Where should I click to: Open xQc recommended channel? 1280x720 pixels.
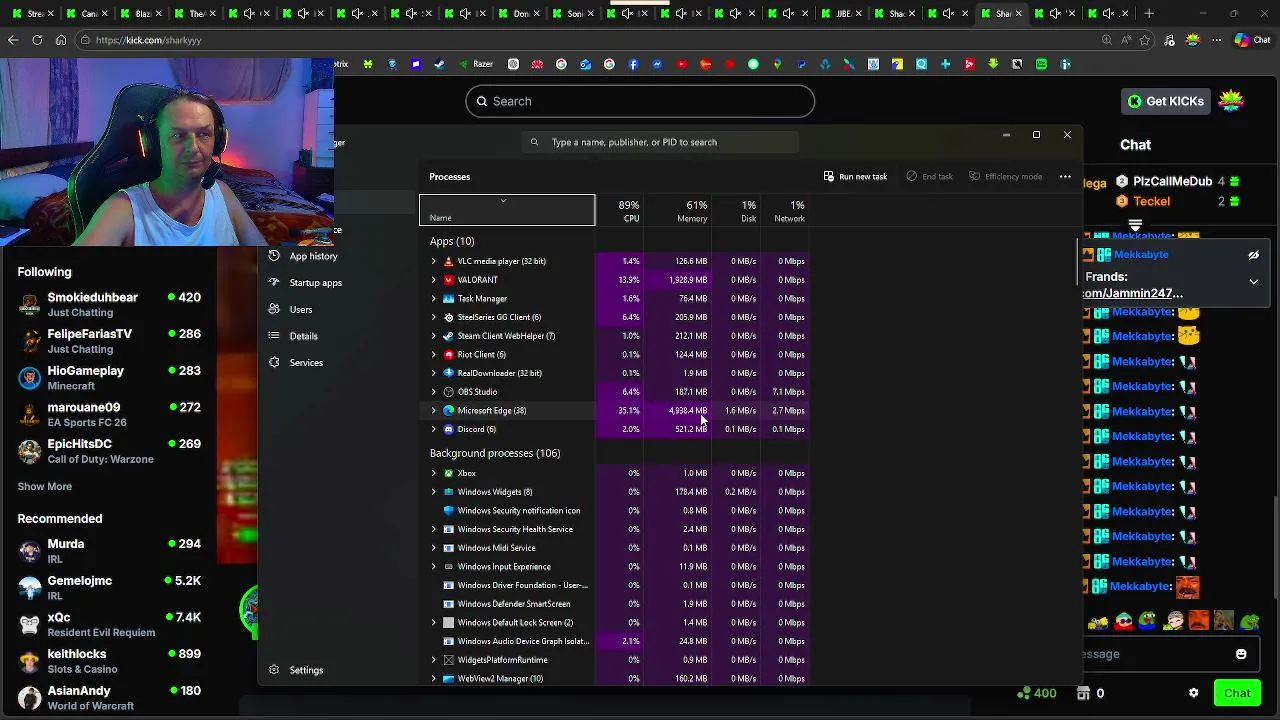pos(109,624)
